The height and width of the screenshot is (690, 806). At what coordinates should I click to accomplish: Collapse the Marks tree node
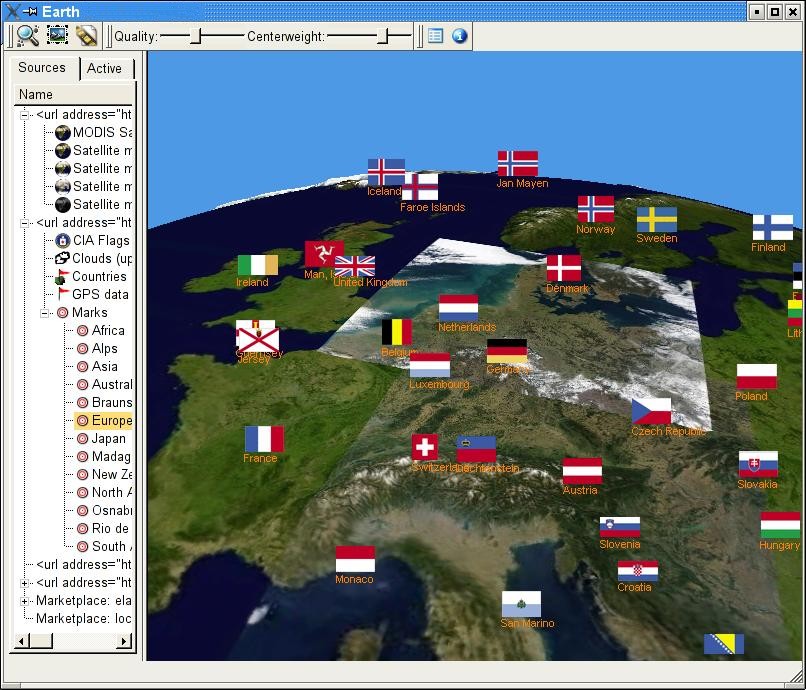click(45, 313)
